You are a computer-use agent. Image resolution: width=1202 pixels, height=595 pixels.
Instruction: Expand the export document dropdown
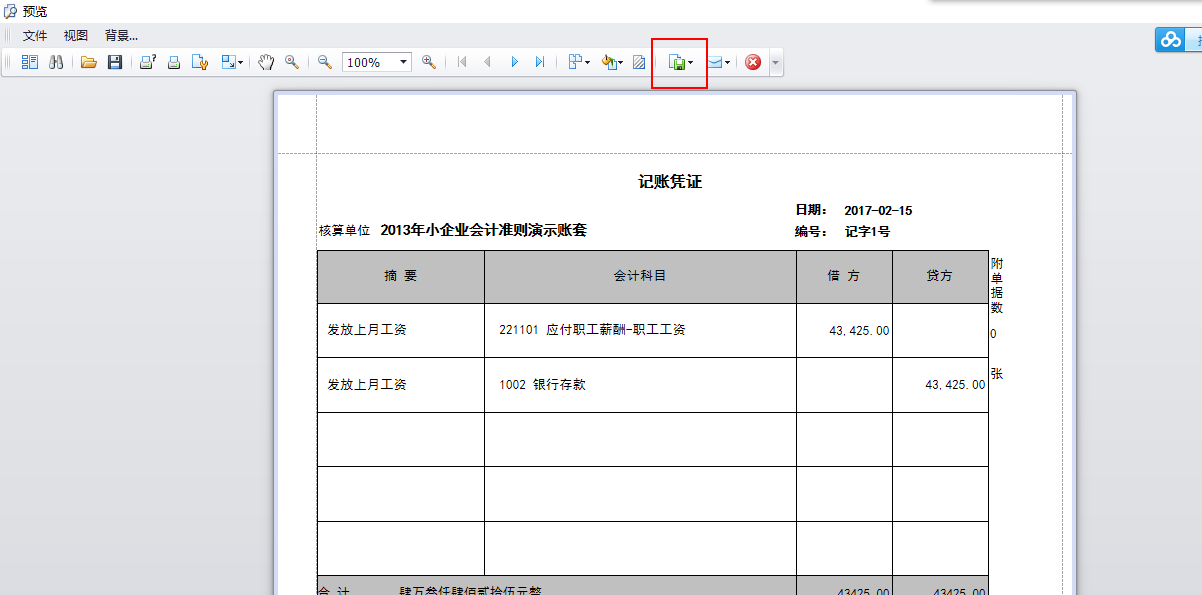pyautogui.click(x=690, y=63)
